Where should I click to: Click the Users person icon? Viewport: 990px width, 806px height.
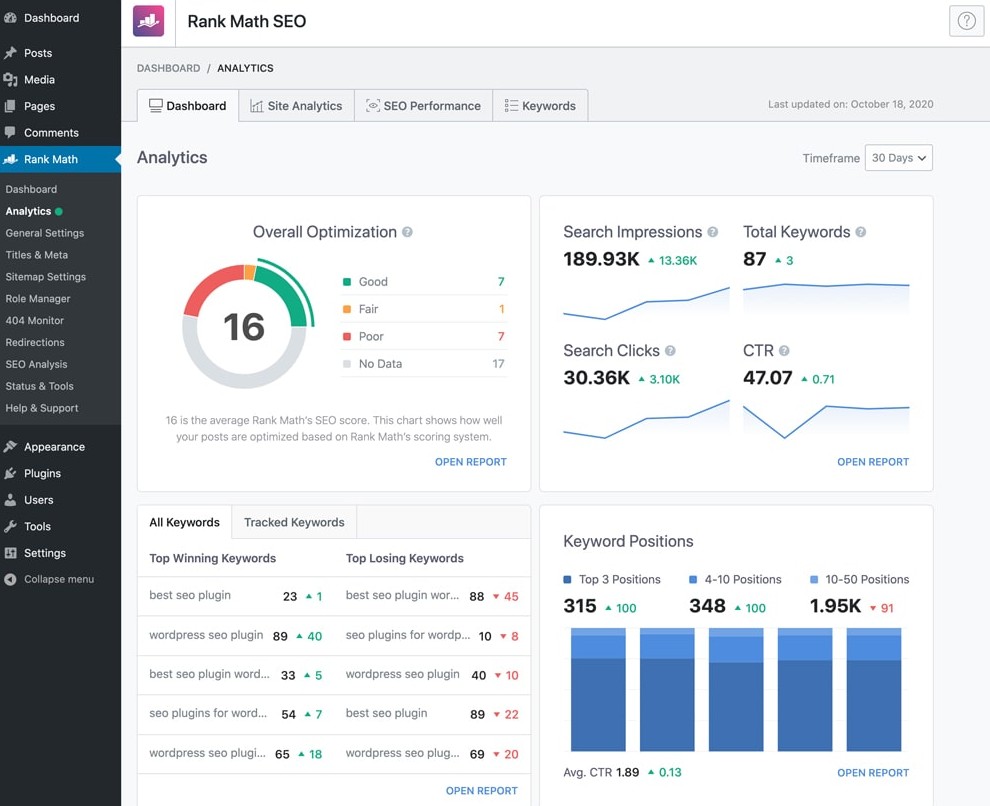coord(10,500)
